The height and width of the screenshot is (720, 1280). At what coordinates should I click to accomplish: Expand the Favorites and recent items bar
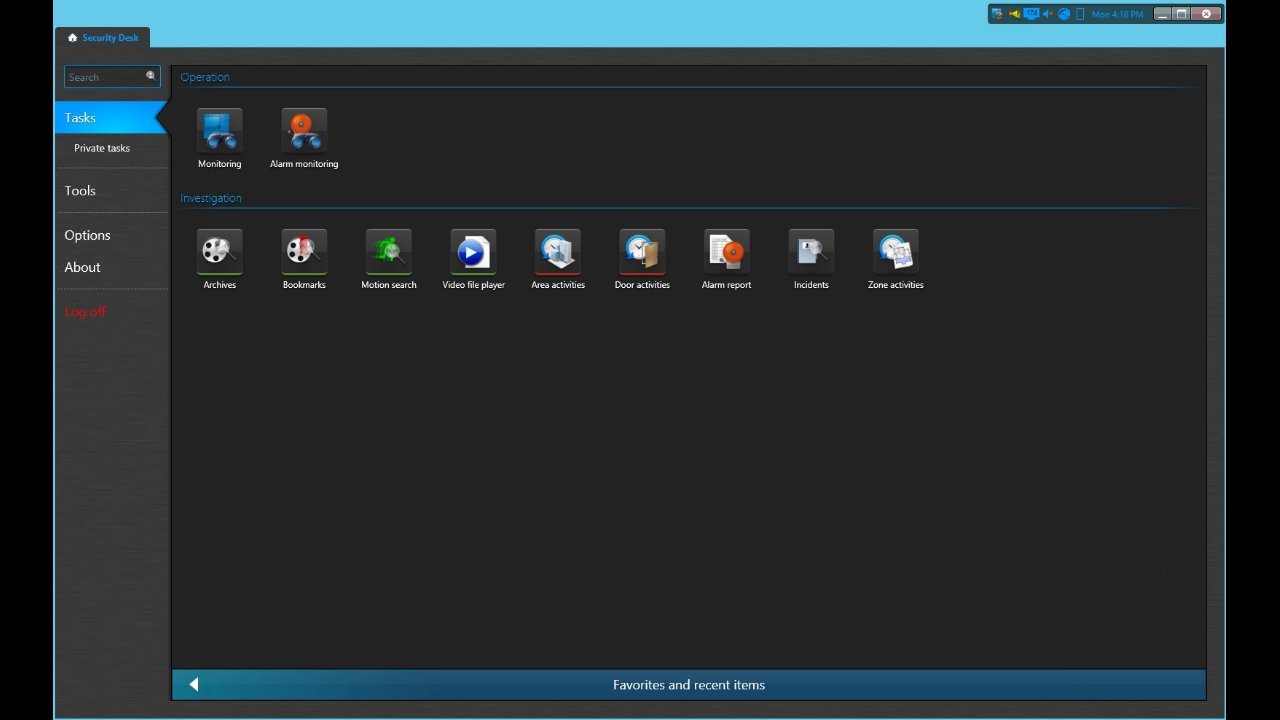point(689,685)
